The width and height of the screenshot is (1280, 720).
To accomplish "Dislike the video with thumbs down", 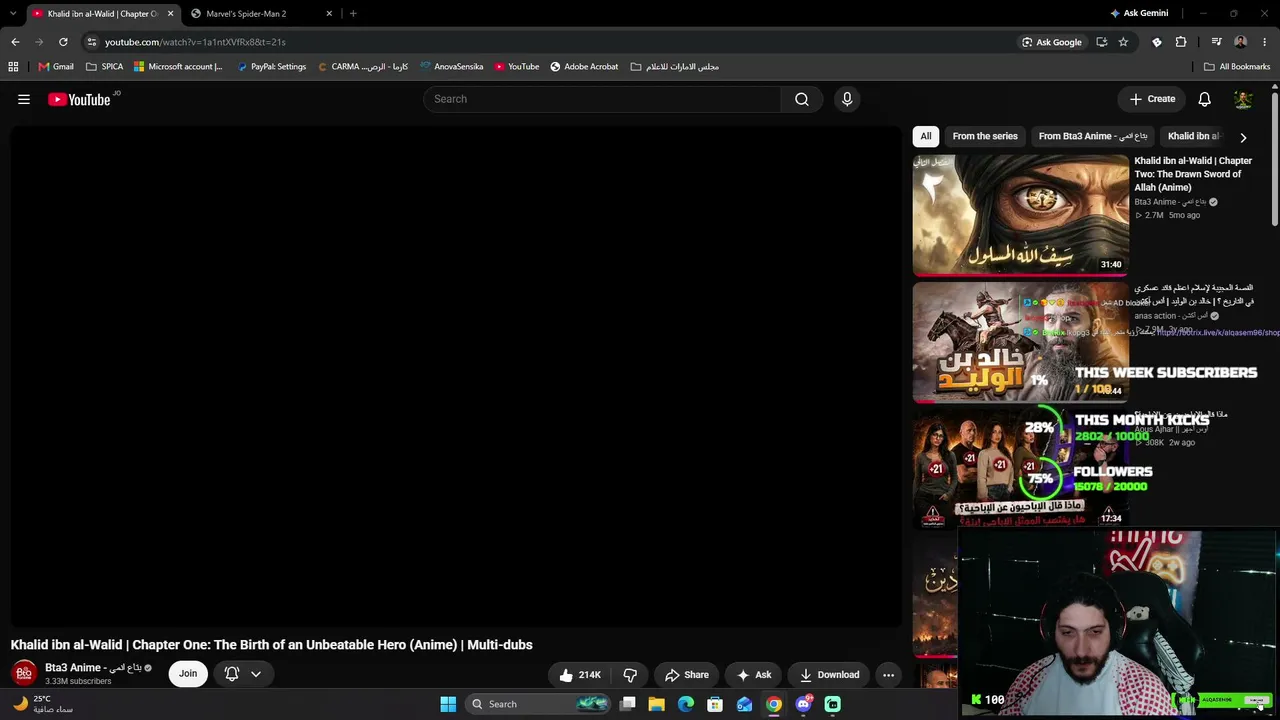I will (630, 675).
